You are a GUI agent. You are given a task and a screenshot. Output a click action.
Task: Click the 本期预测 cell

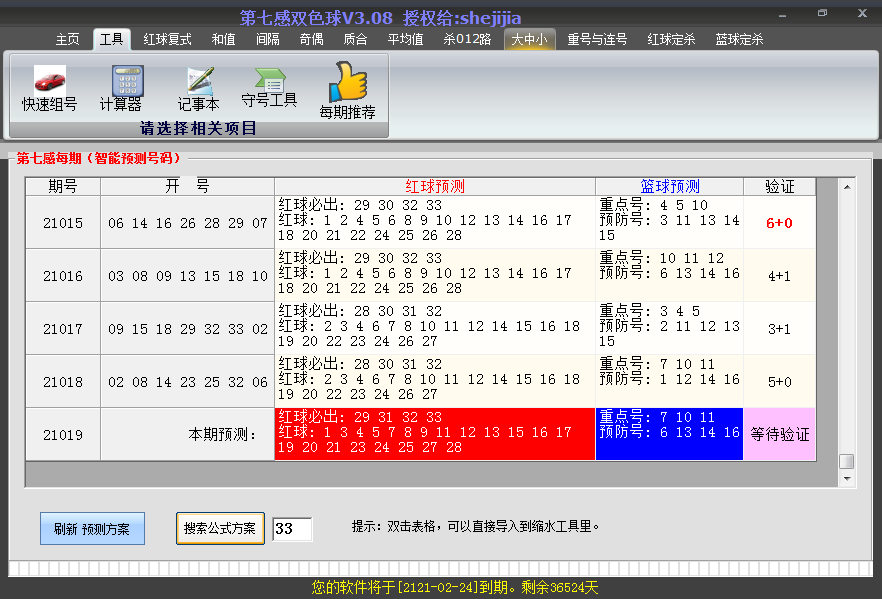(187, 434)
